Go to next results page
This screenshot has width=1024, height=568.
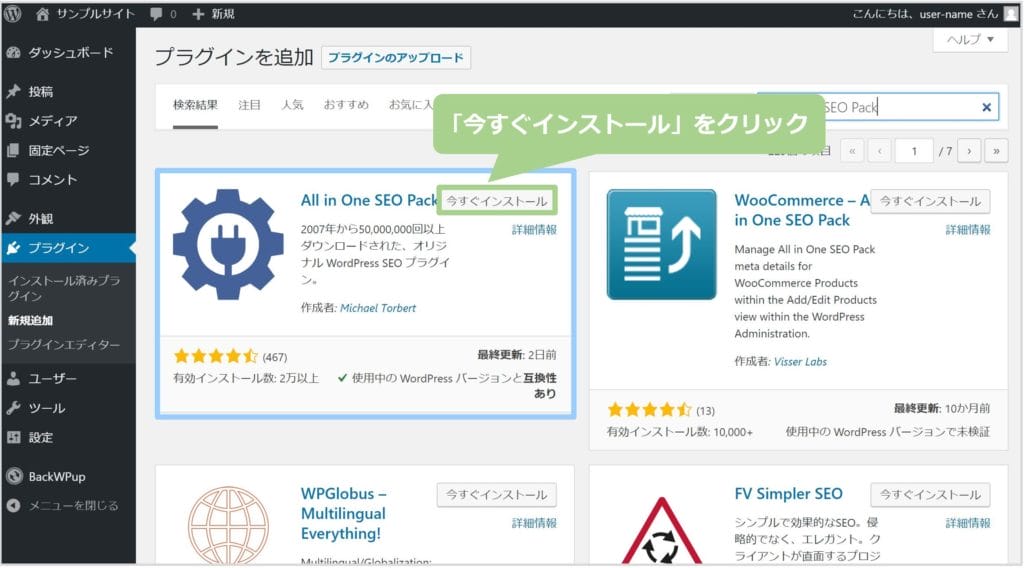point(969,151)
